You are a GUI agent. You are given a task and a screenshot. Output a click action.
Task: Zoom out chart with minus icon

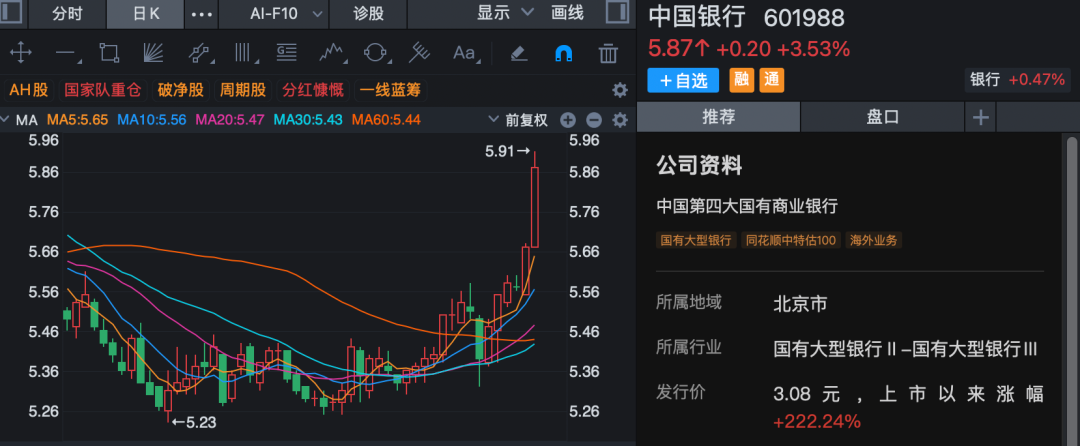[x=593, y=120]
